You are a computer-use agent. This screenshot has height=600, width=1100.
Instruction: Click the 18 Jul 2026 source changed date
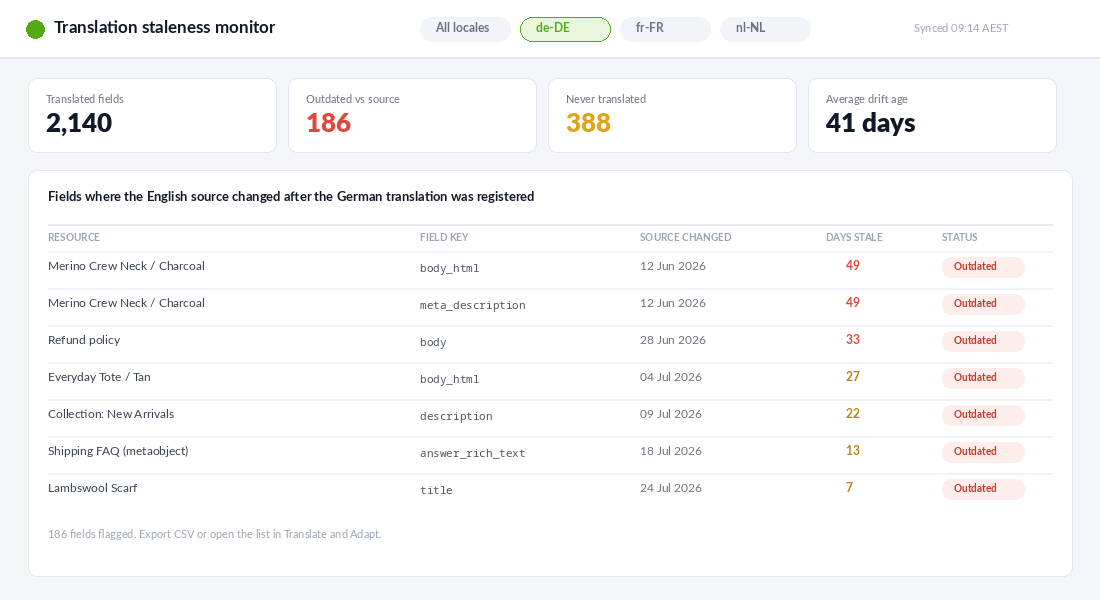(671, 451)
